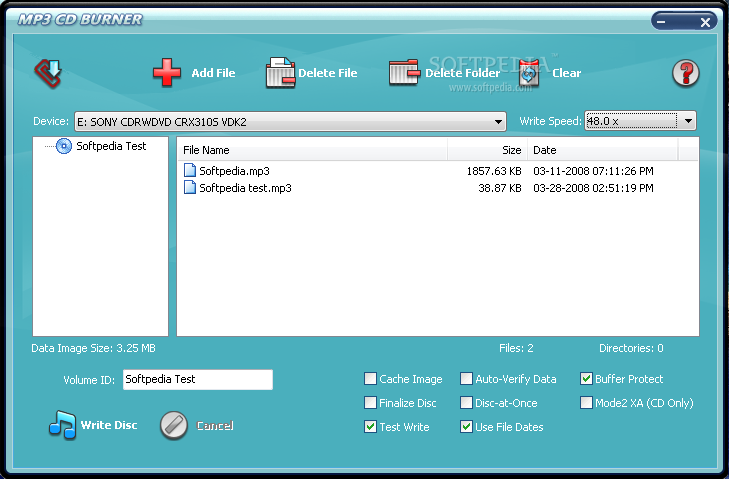Click the Delete Folder icon

tap(404, 72)
